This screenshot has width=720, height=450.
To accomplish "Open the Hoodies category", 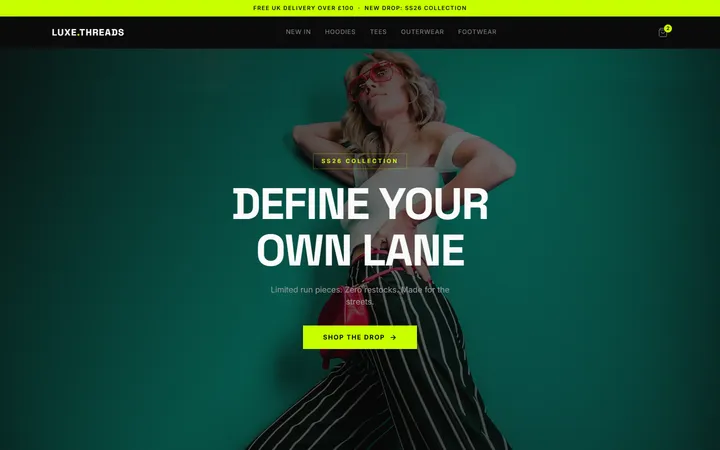I will [x=340, y=32].
